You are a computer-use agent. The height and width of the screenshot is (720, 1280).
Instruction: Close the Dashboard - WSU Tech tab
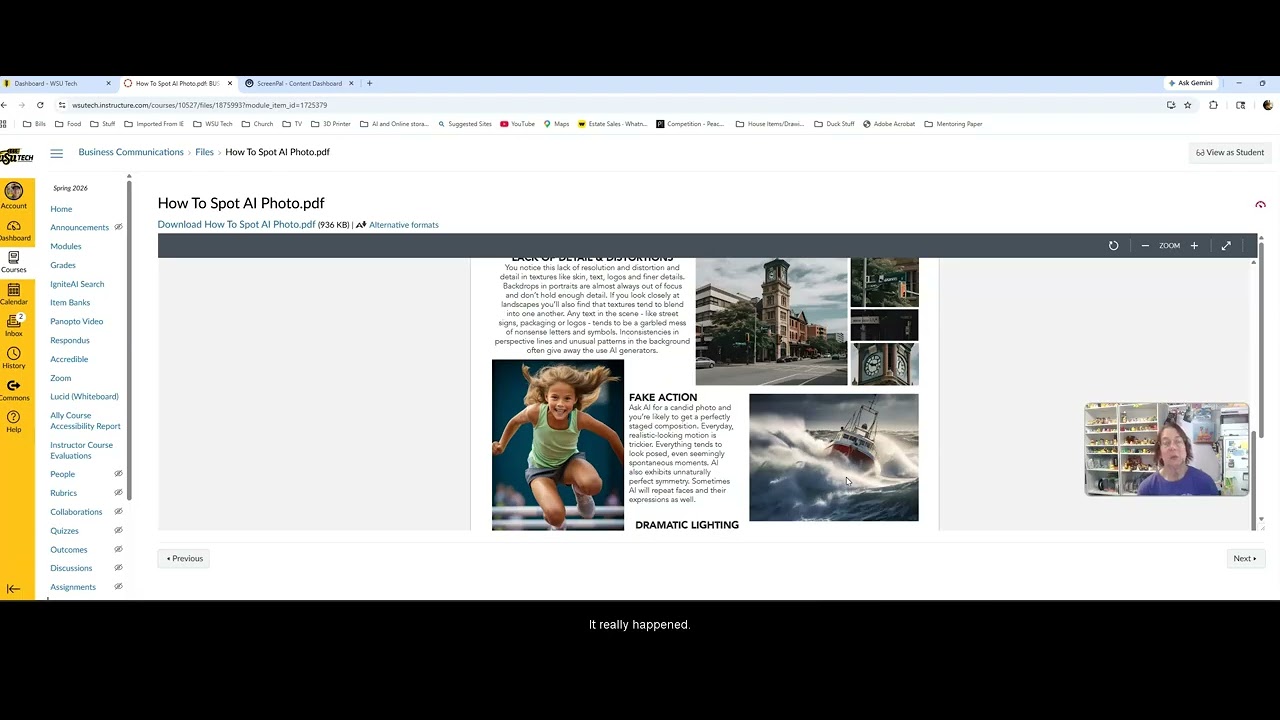click(108, 84)
